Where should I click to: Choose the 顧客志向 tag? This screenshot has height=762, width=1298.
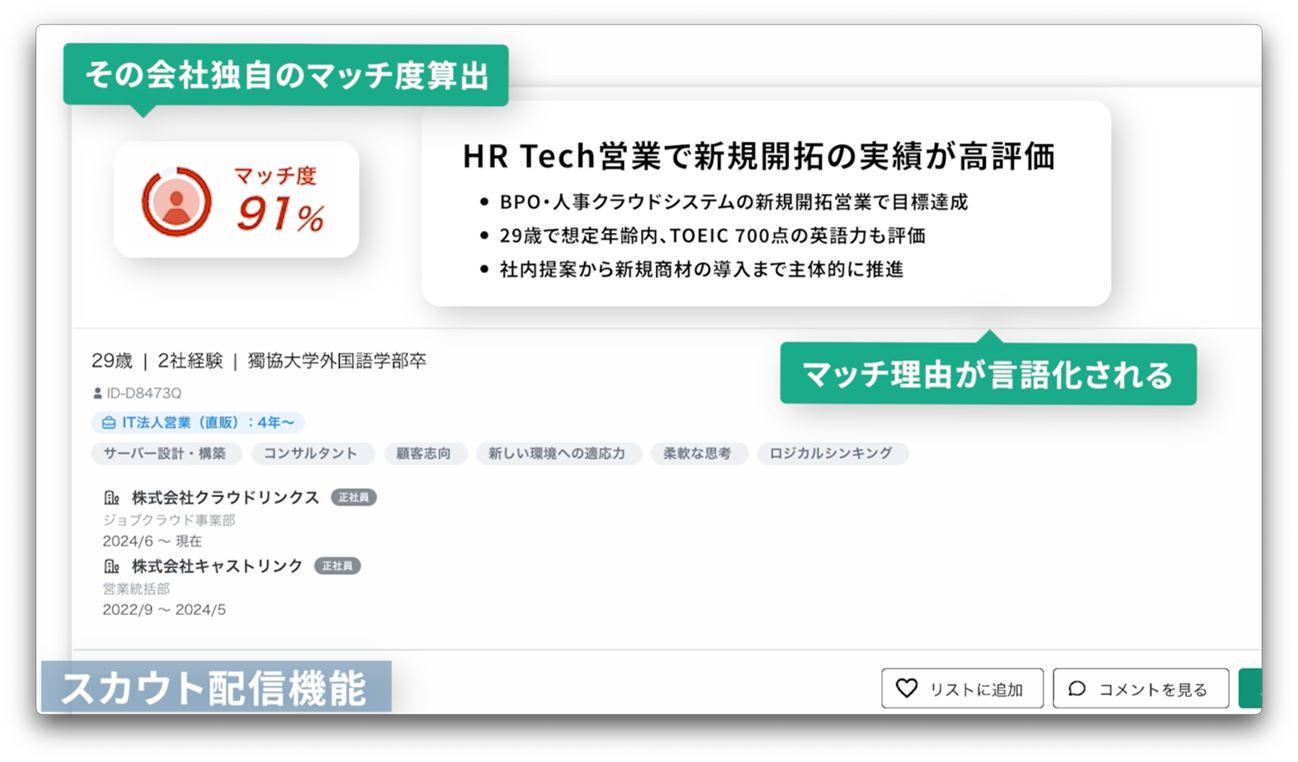point(424,454)
